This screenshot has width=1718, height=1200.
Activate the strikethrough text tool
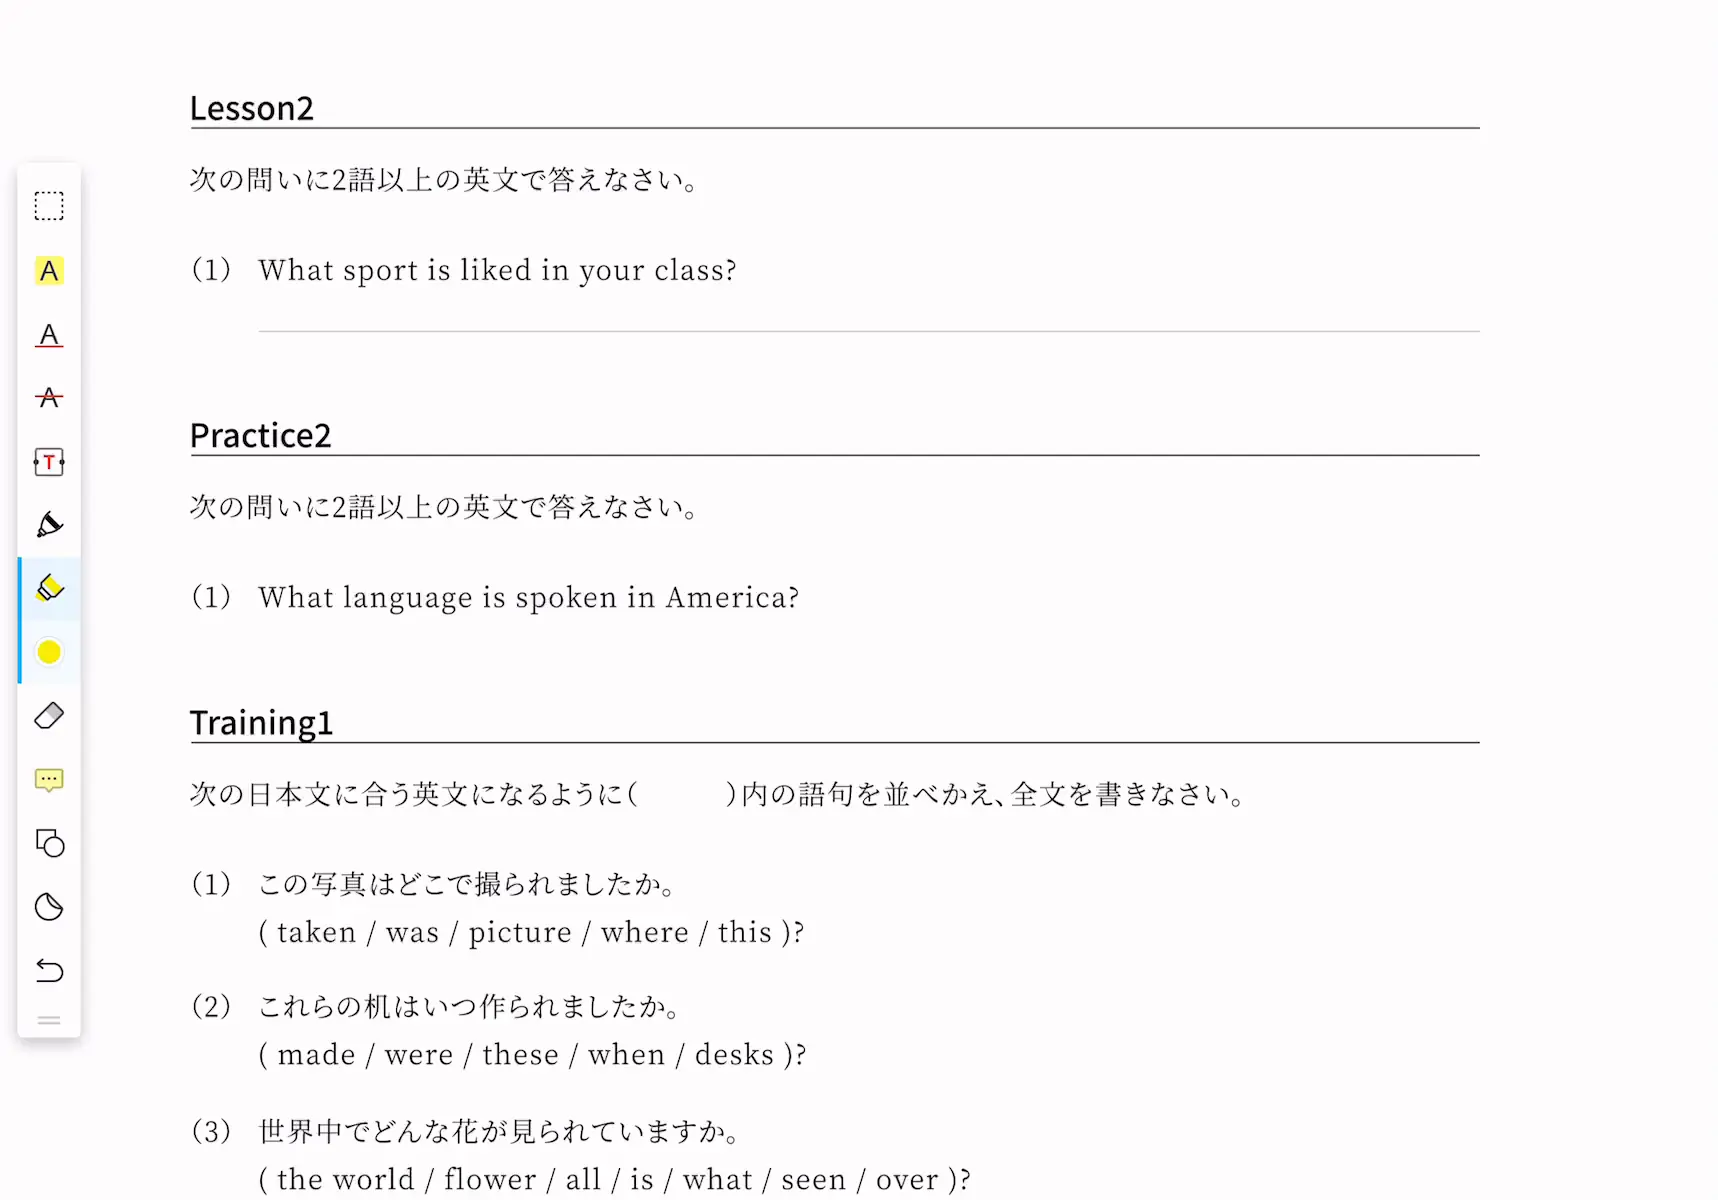coord(49,398)
